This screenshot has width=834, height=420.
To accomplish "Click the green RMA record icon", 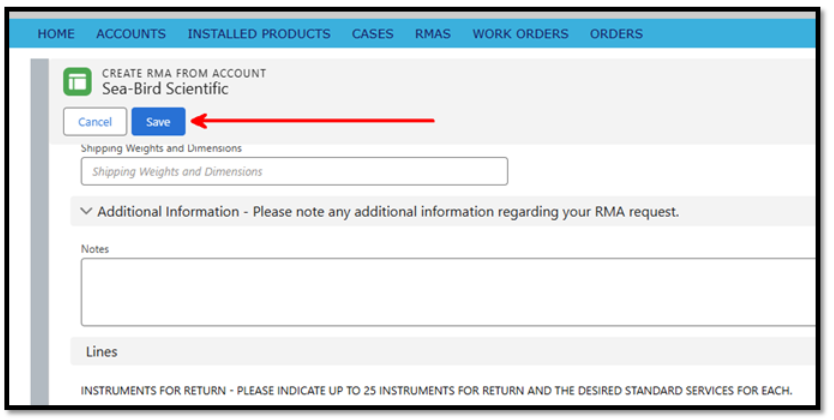I will 77,81.
